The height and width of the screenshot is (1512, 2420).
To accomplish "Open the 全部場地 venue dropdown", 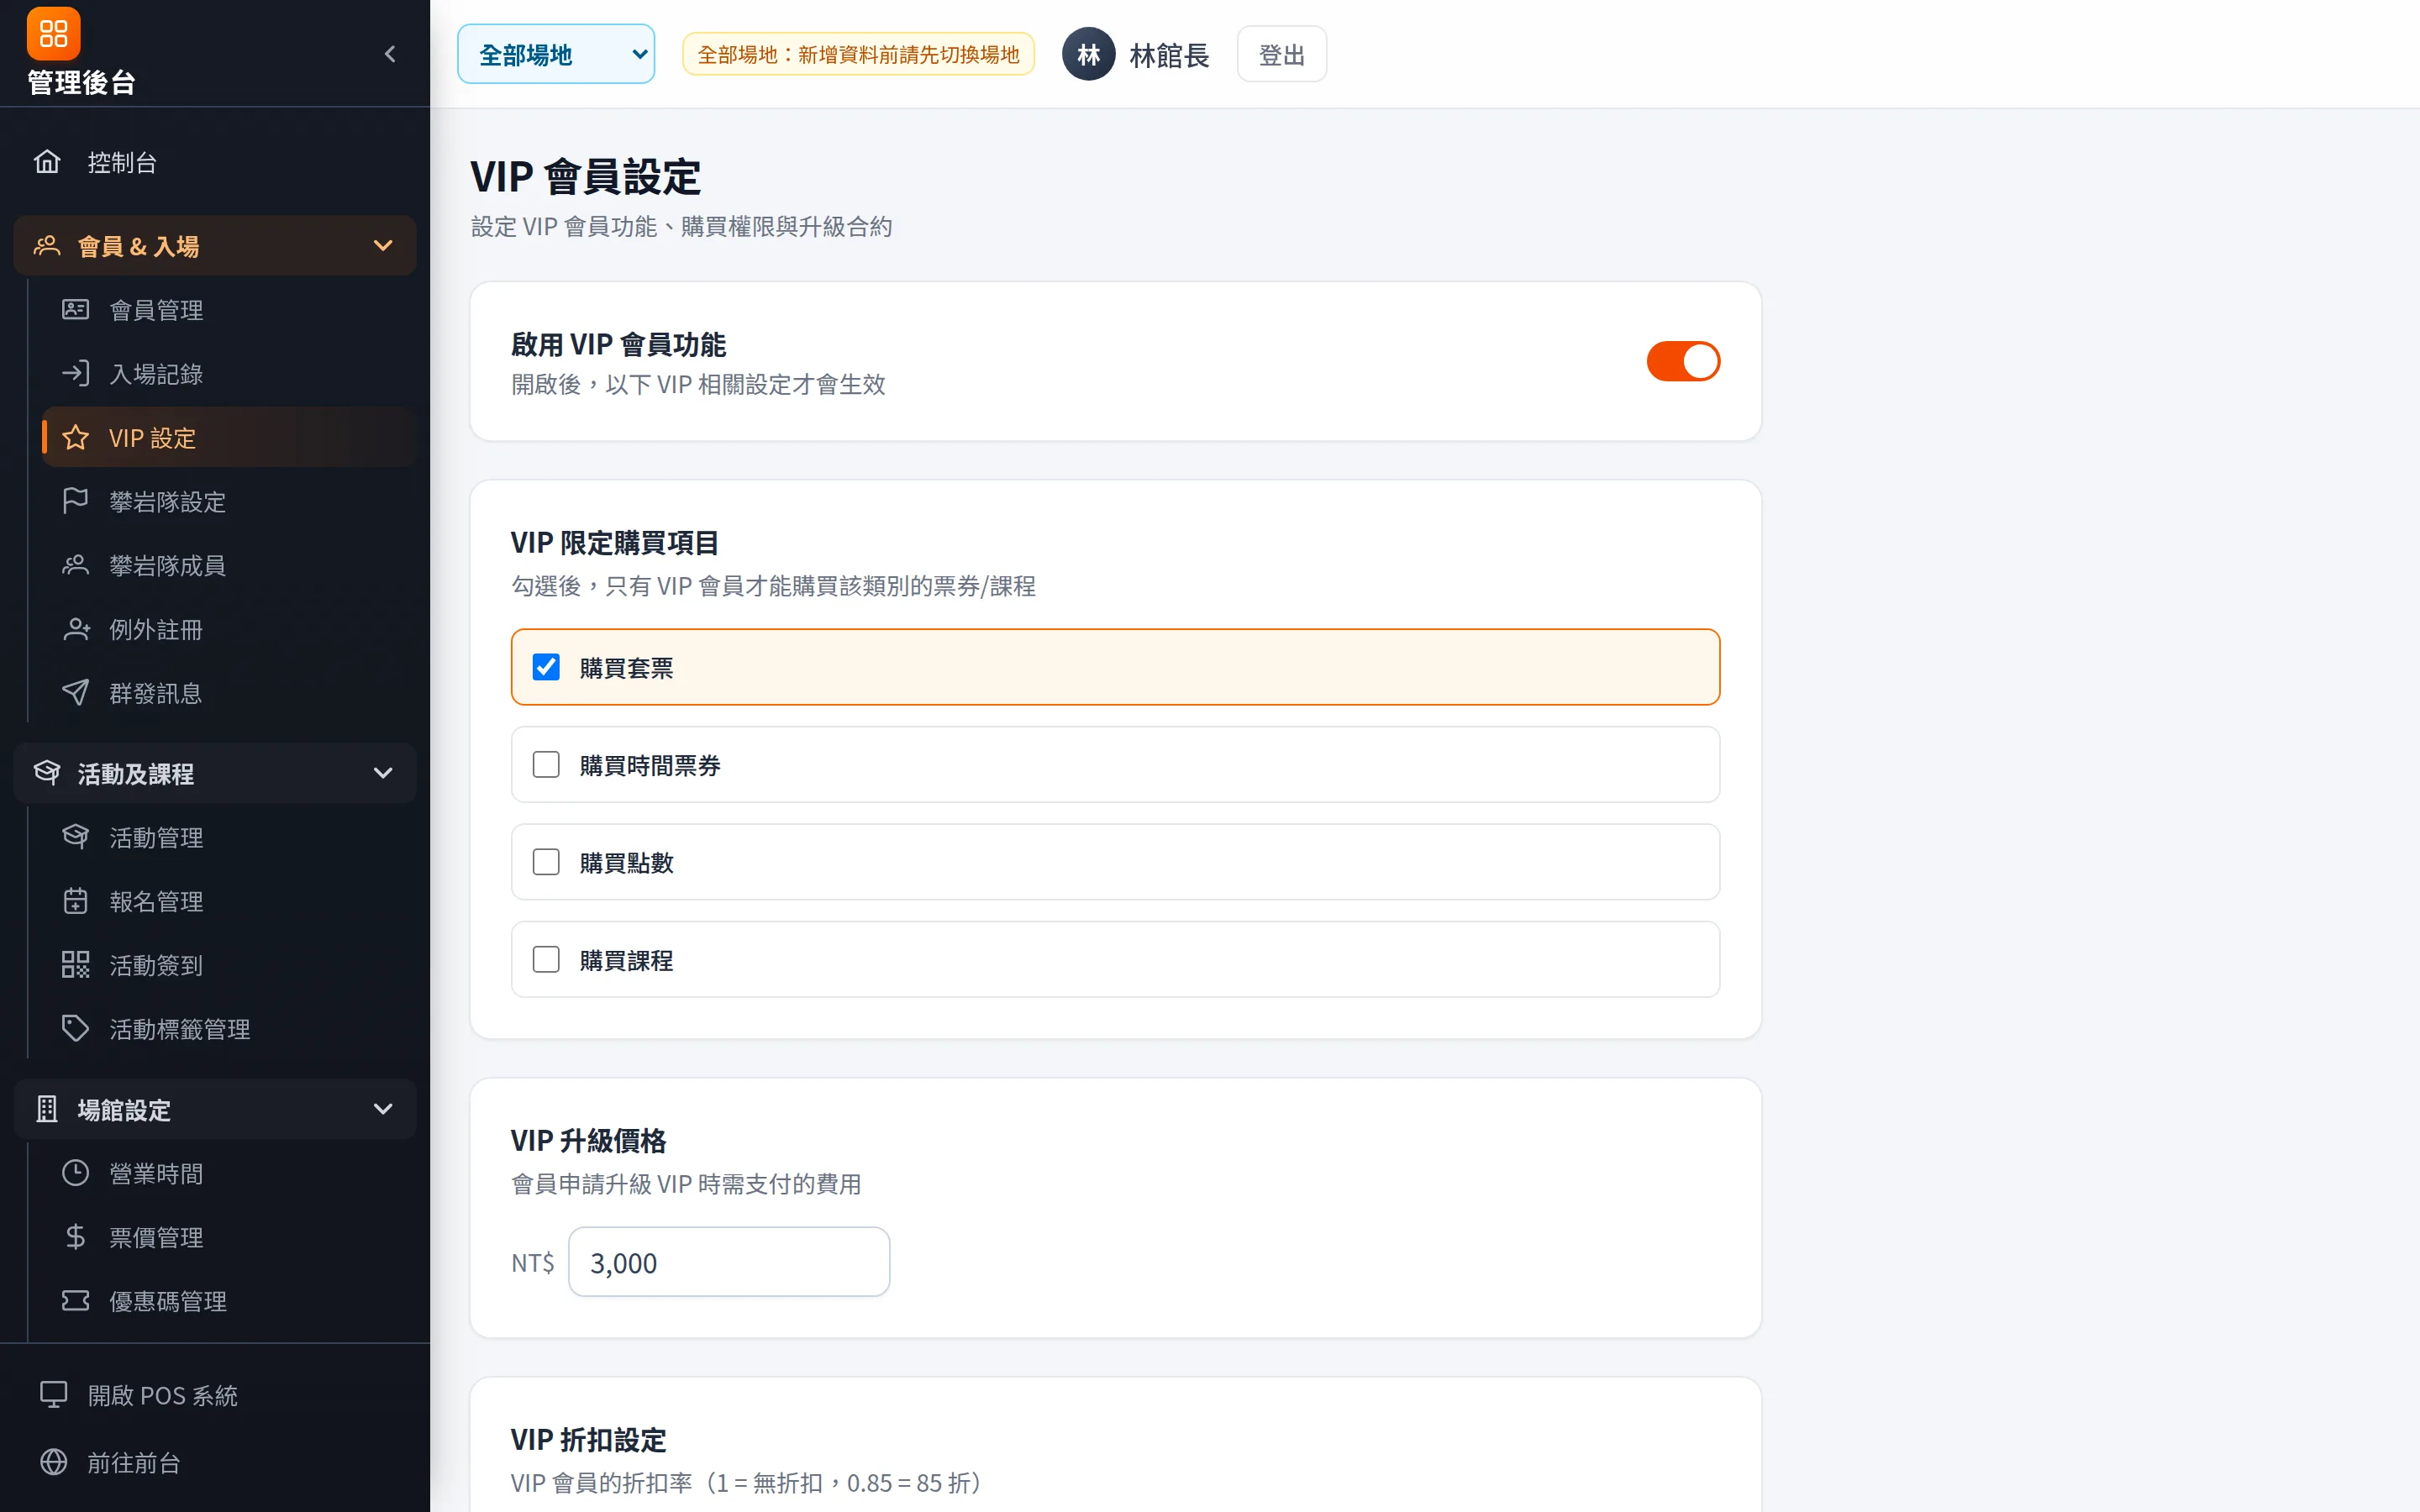I will [x=556, y=54].
